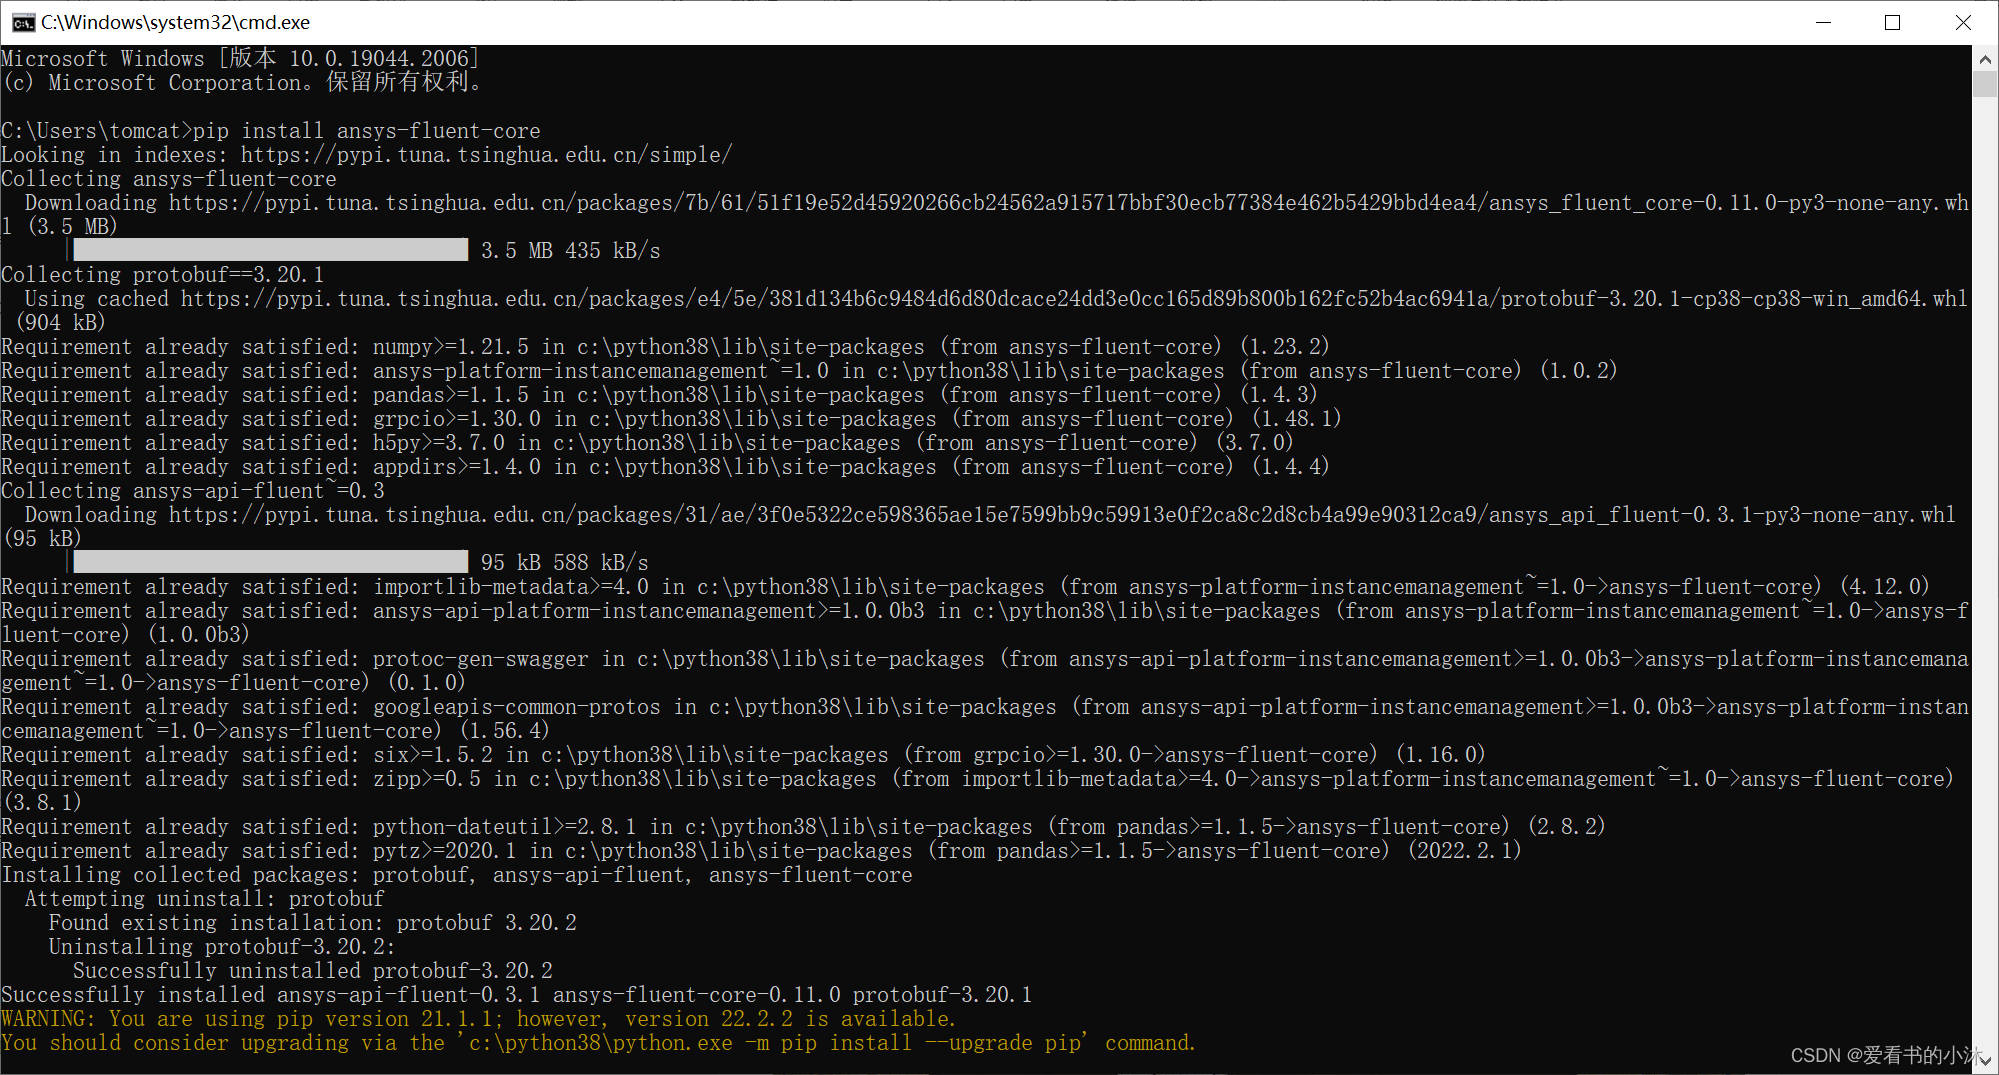
Task: Click the CSDN watermark text
Action: pyautogui.click(x=1885, y=1053)
